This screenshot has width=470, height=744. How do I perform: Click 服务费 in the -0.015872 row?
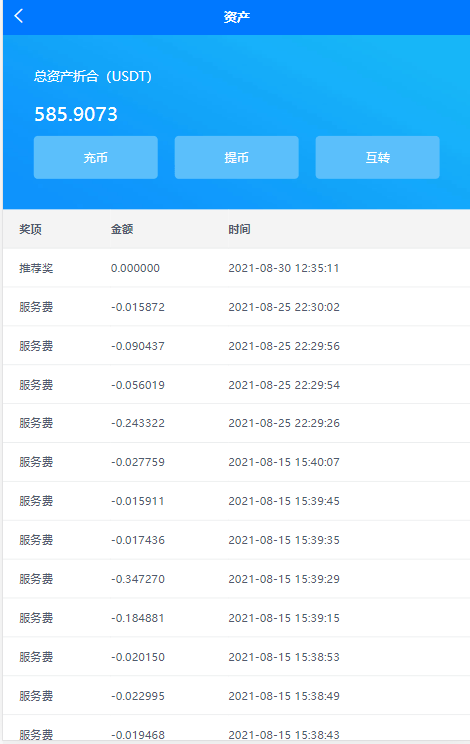(x=36, y=307)
